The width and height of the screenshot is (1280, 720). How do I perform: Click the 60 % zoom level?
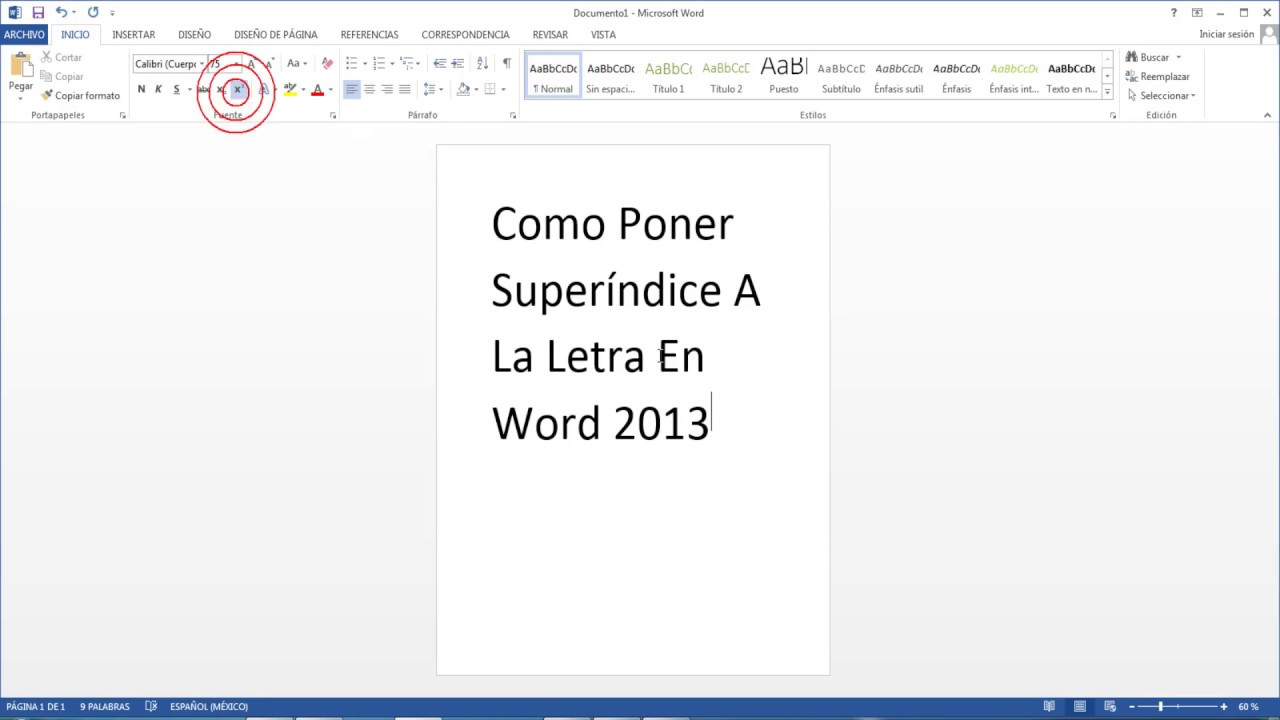(x=1248, y=707)
